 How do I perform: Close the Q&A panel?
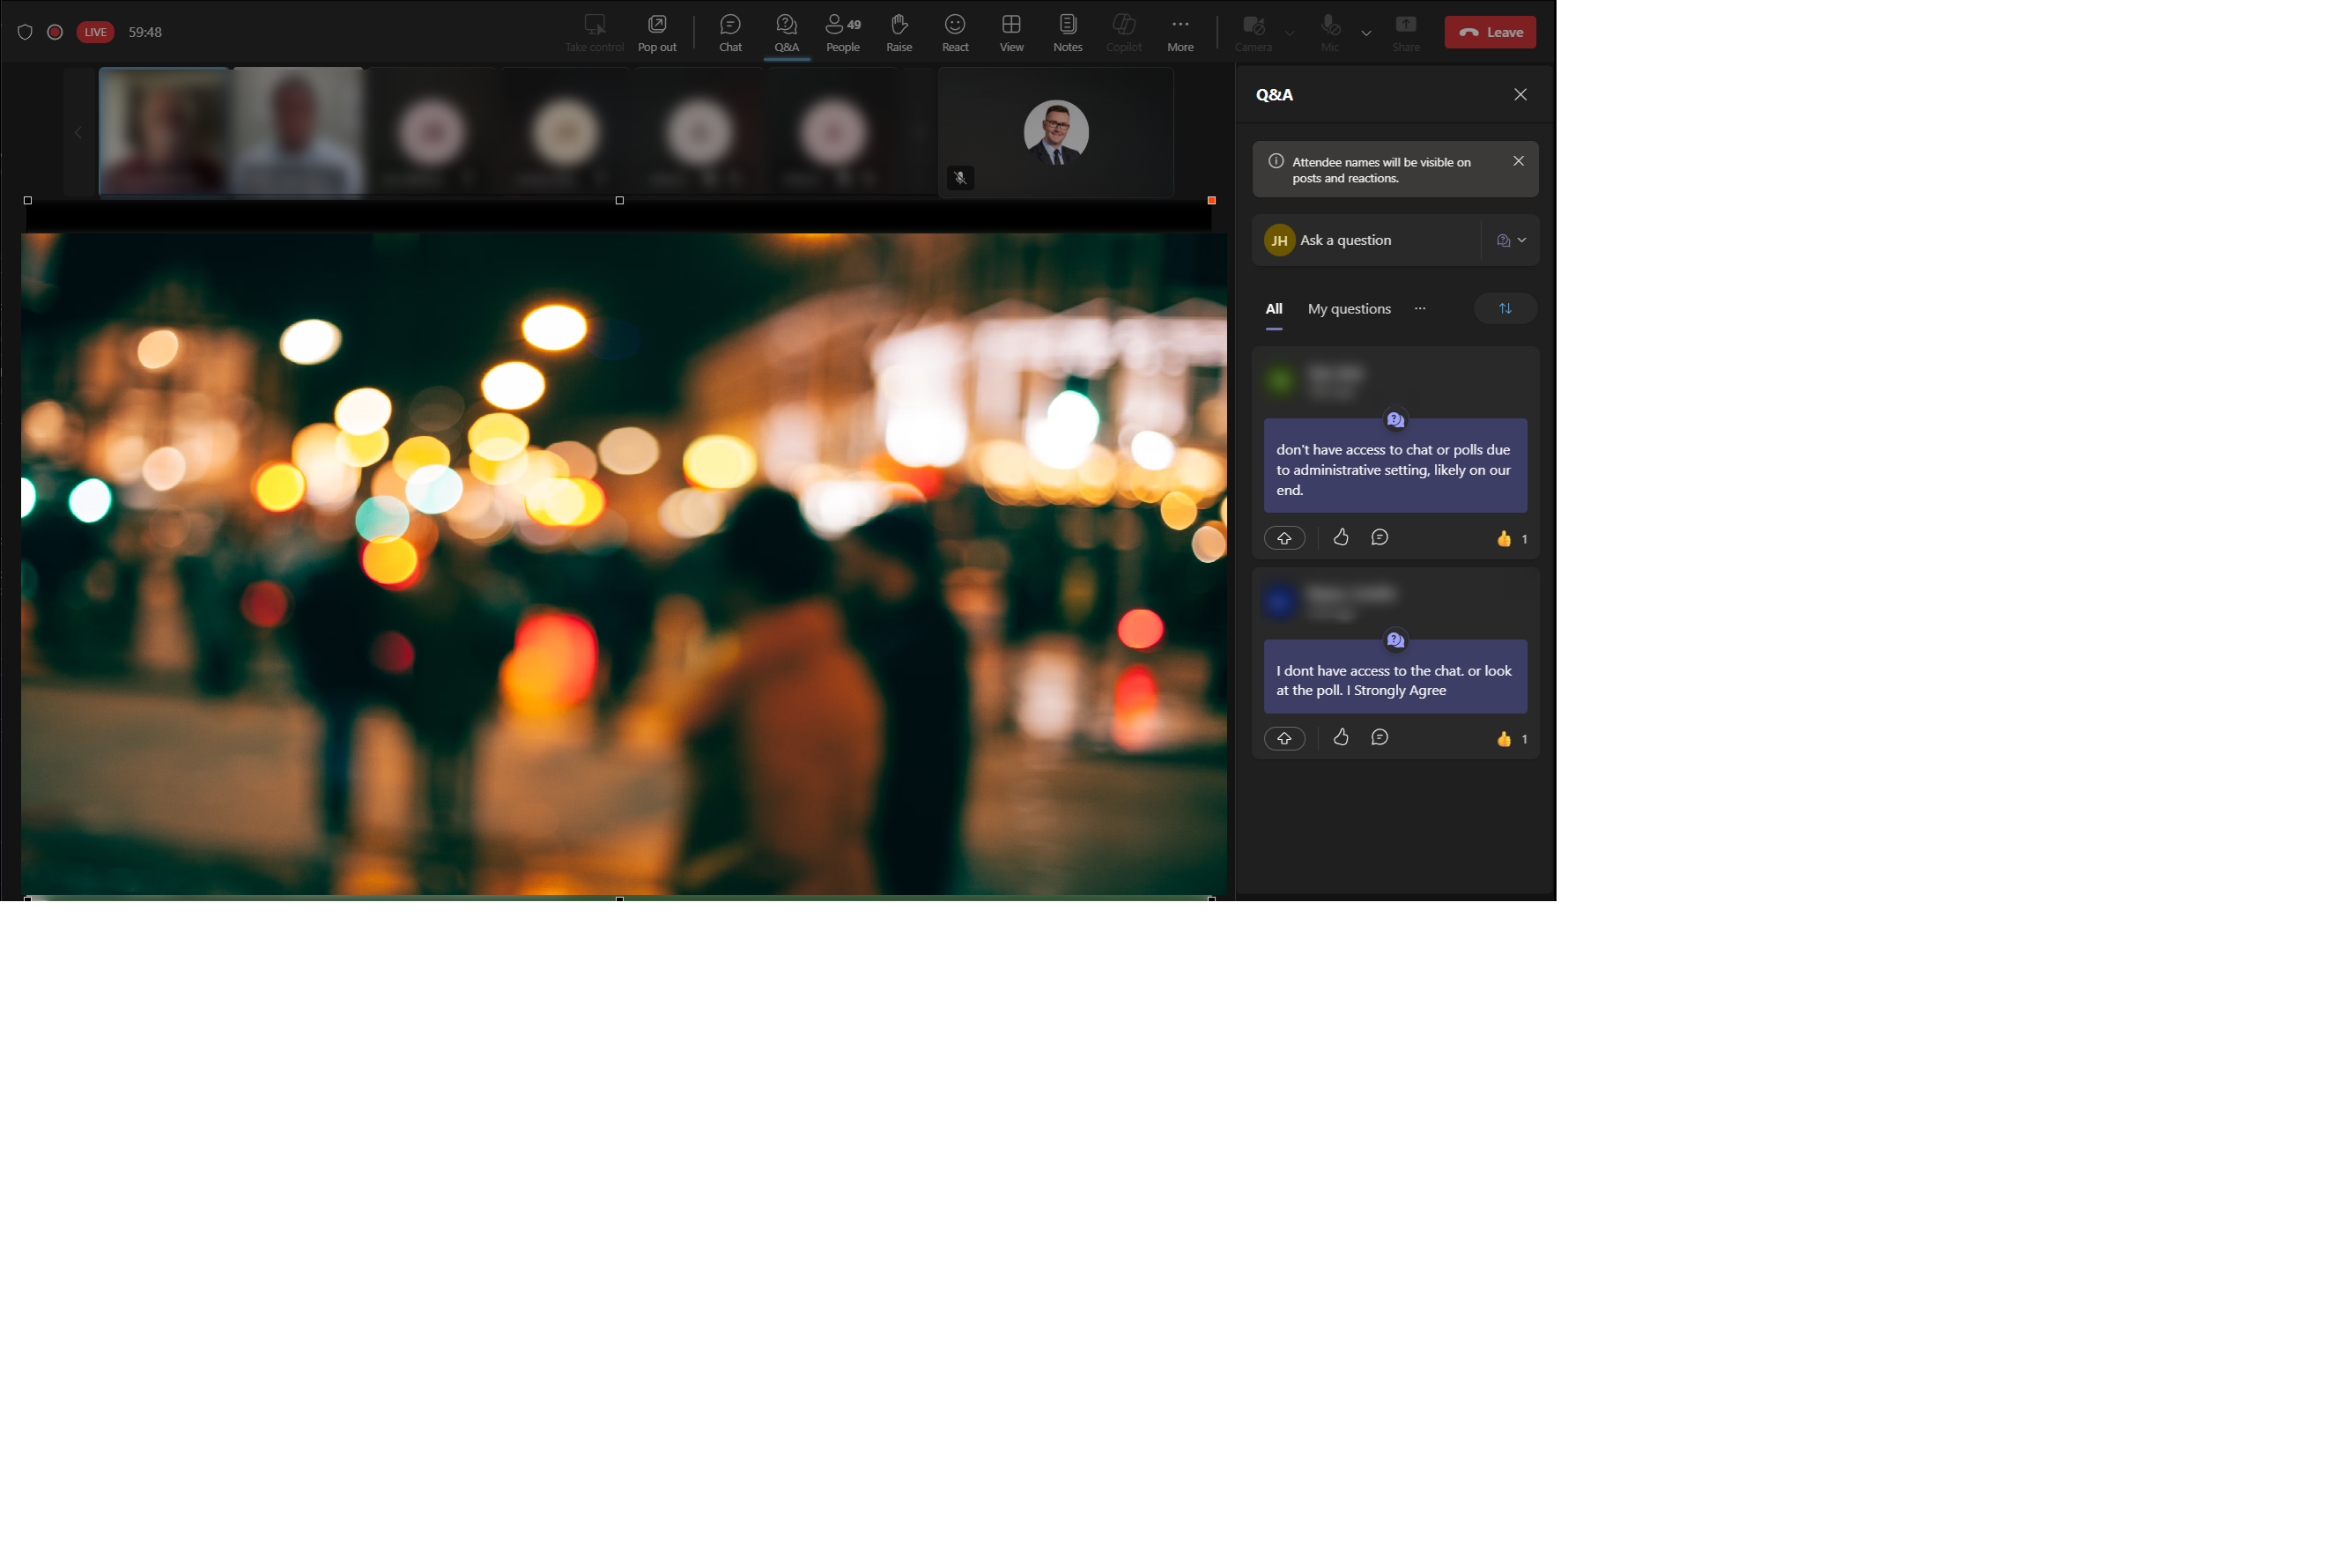[1519, 94]
